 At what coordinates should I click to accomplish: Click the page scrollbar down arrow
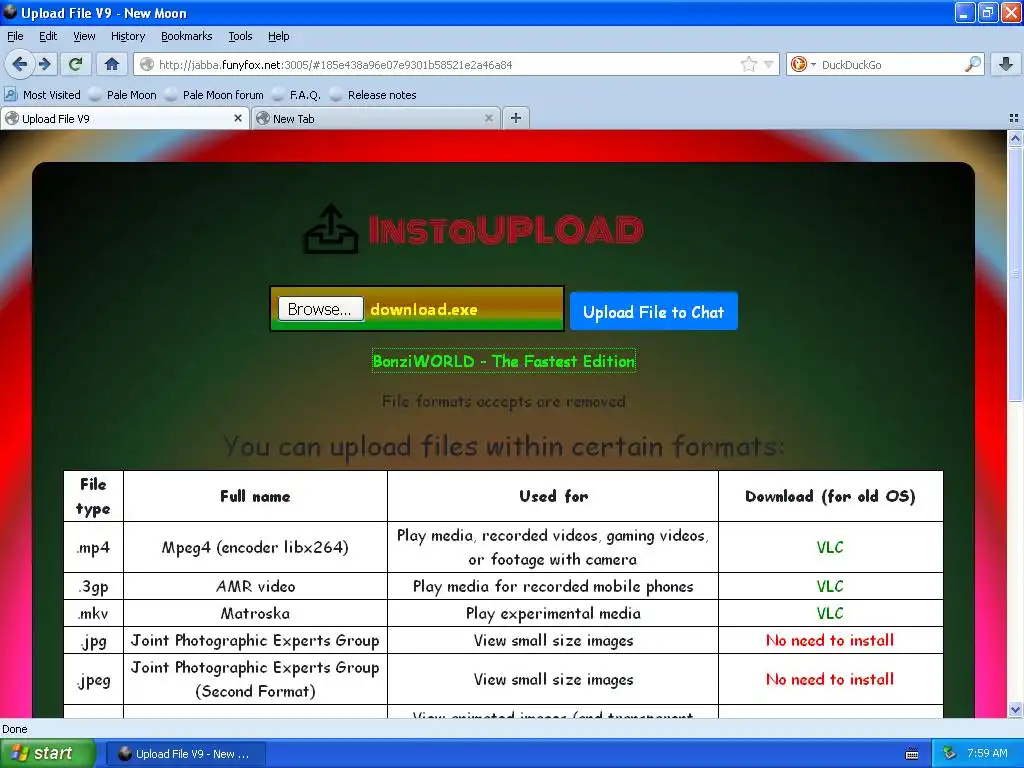click(1015, 709)
